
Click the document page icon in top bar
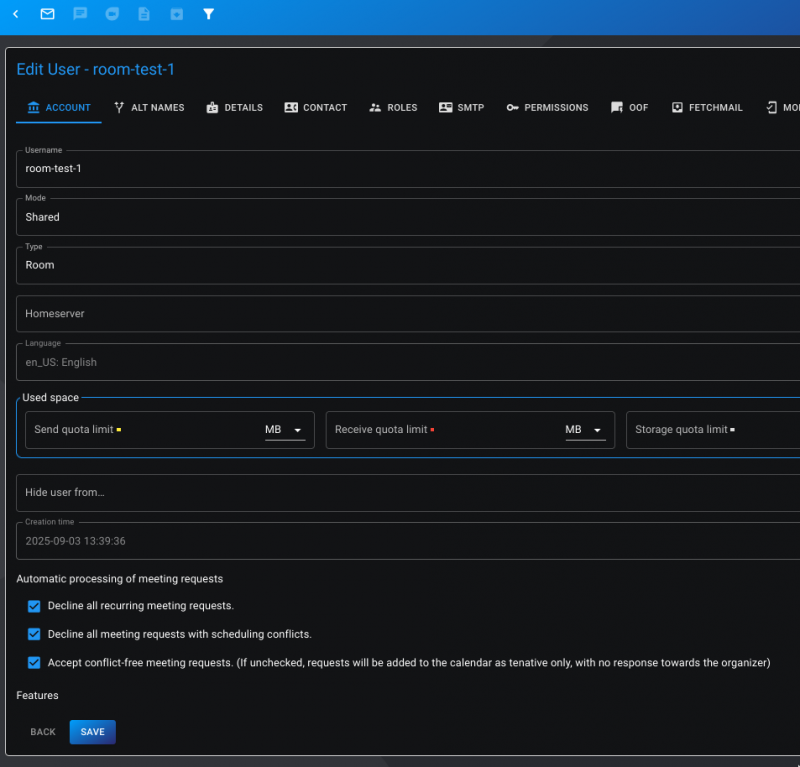144,14
